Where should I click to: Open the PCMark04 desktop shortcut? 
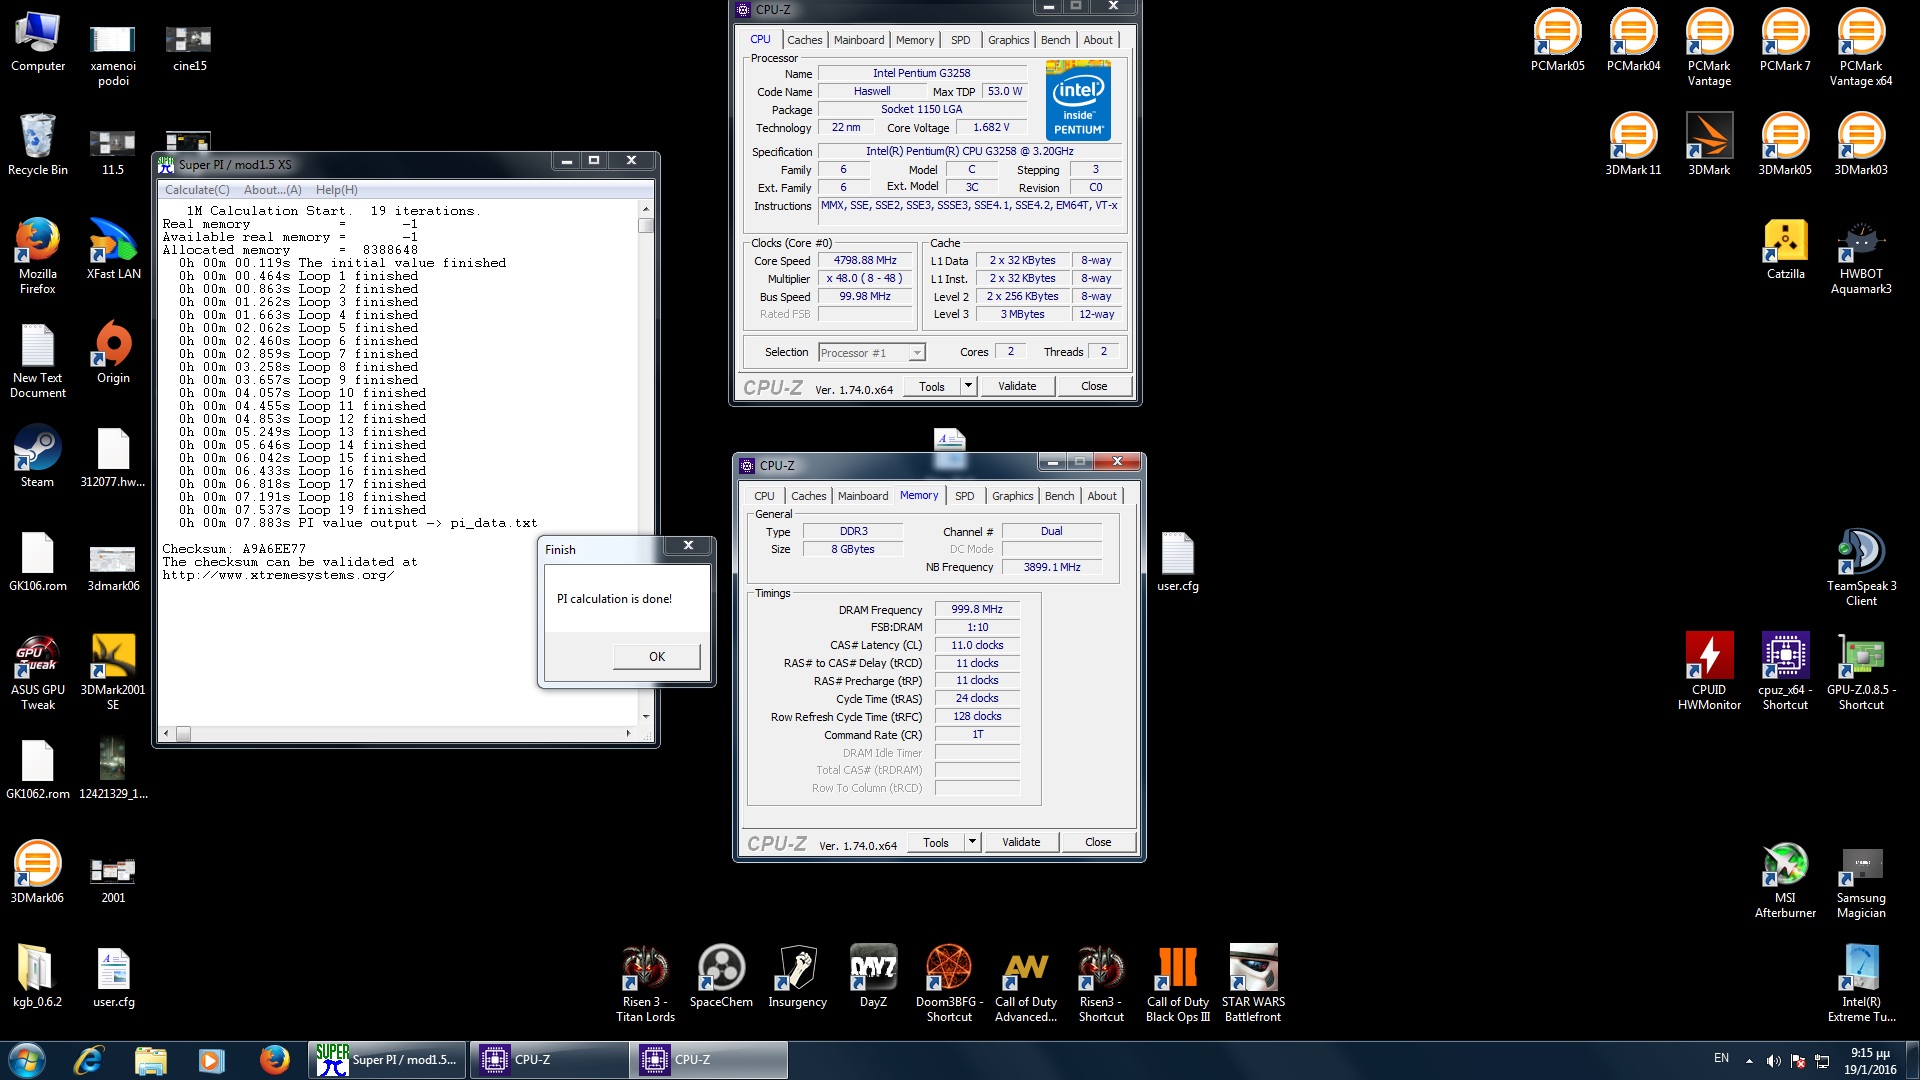coord(1633,40)
